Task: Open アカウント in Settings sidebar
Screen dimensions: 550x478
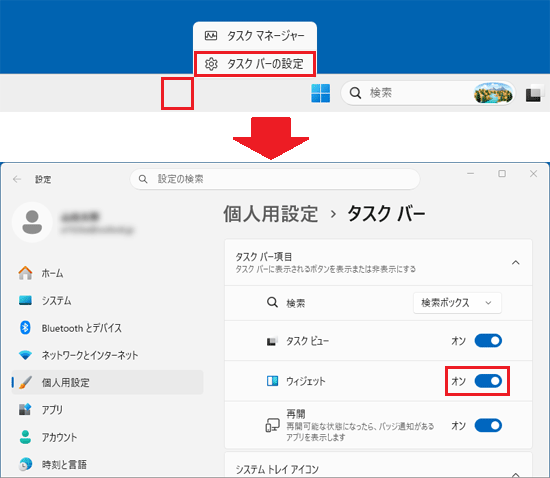Action: pos(107,437)
